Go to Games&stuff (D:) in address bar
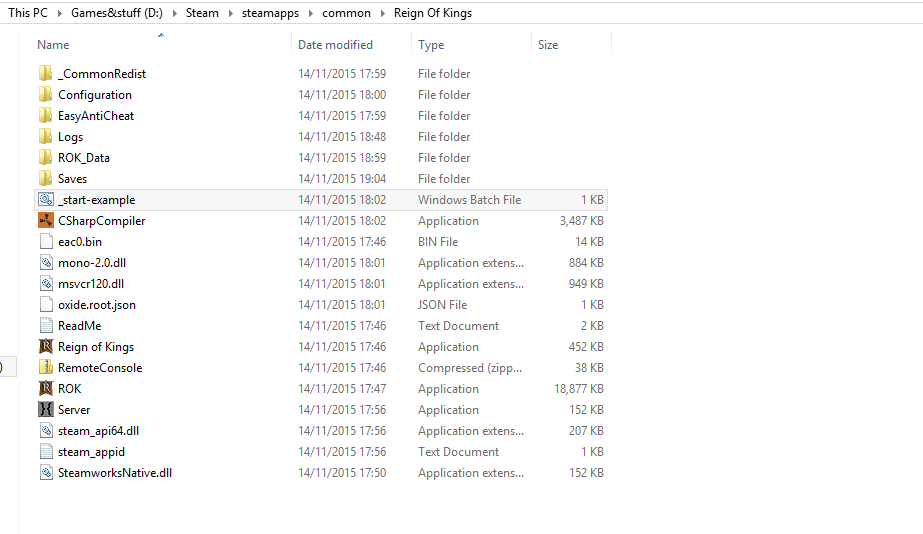Screen dimensions: 923x534 [x=117, y=13]
